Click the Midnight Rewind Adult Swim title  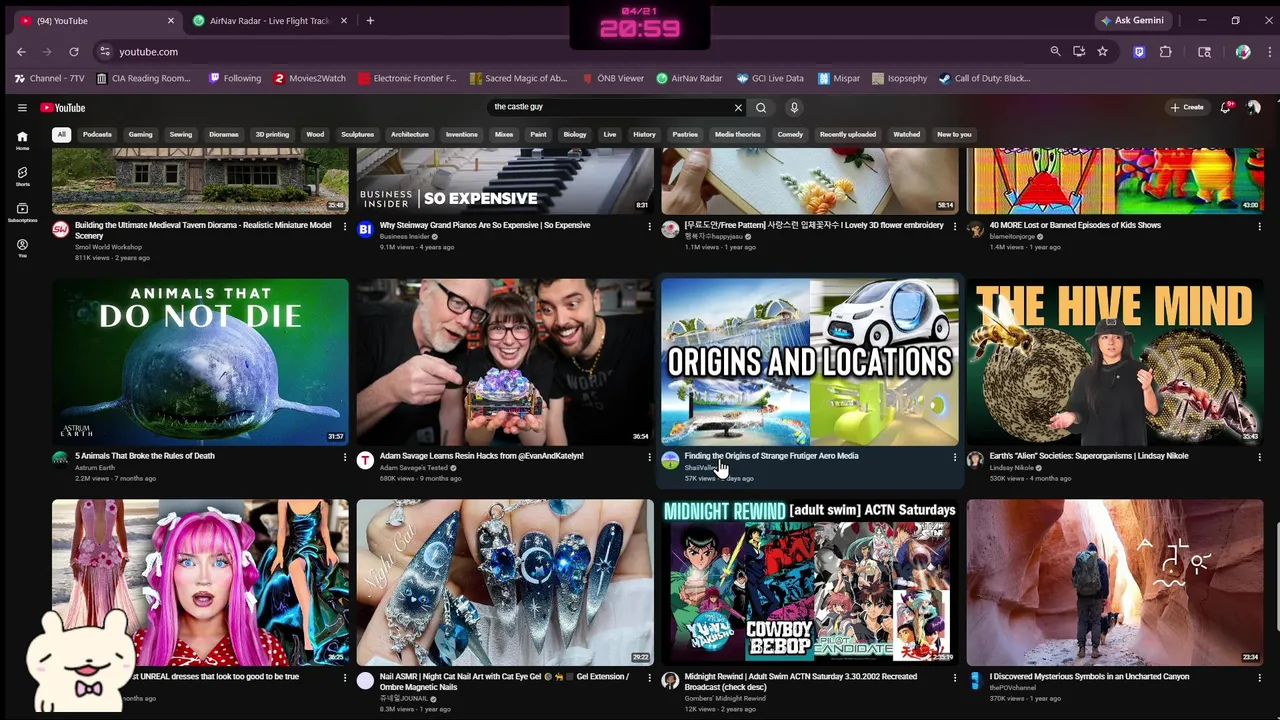coord(801,682)
